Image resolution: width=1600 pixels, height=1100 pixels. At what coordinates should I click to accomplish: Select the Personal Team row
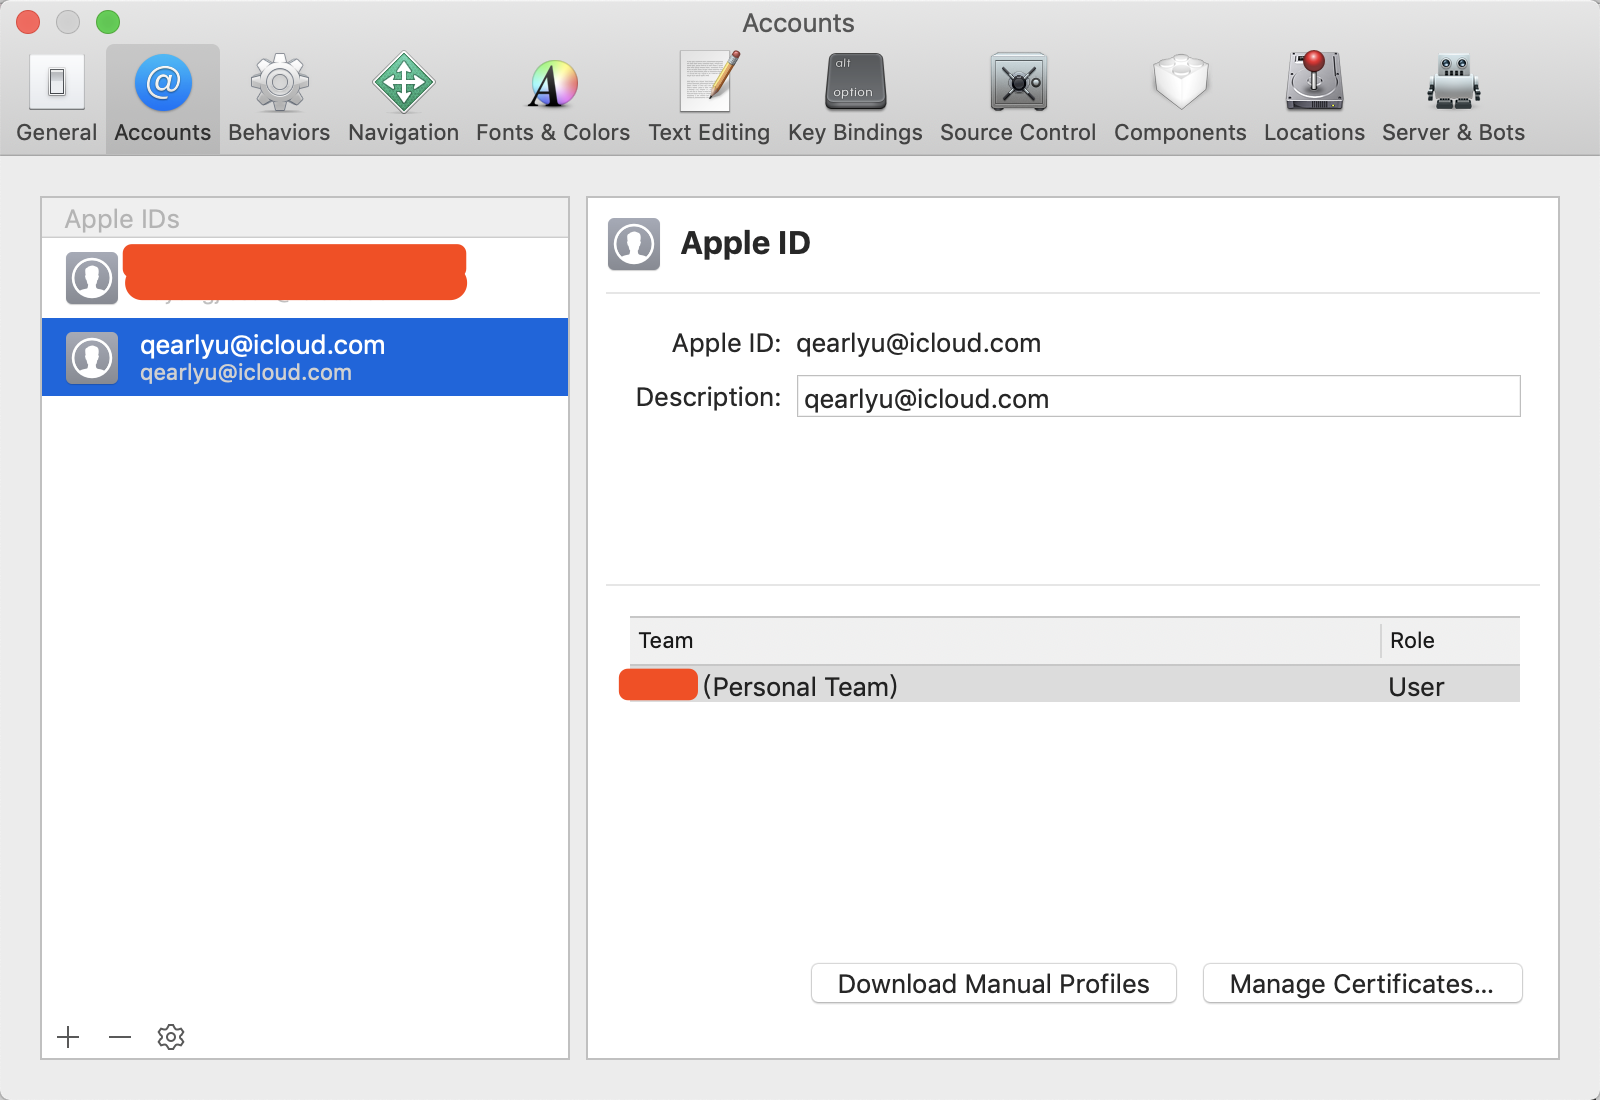click(x=900, y=686)
